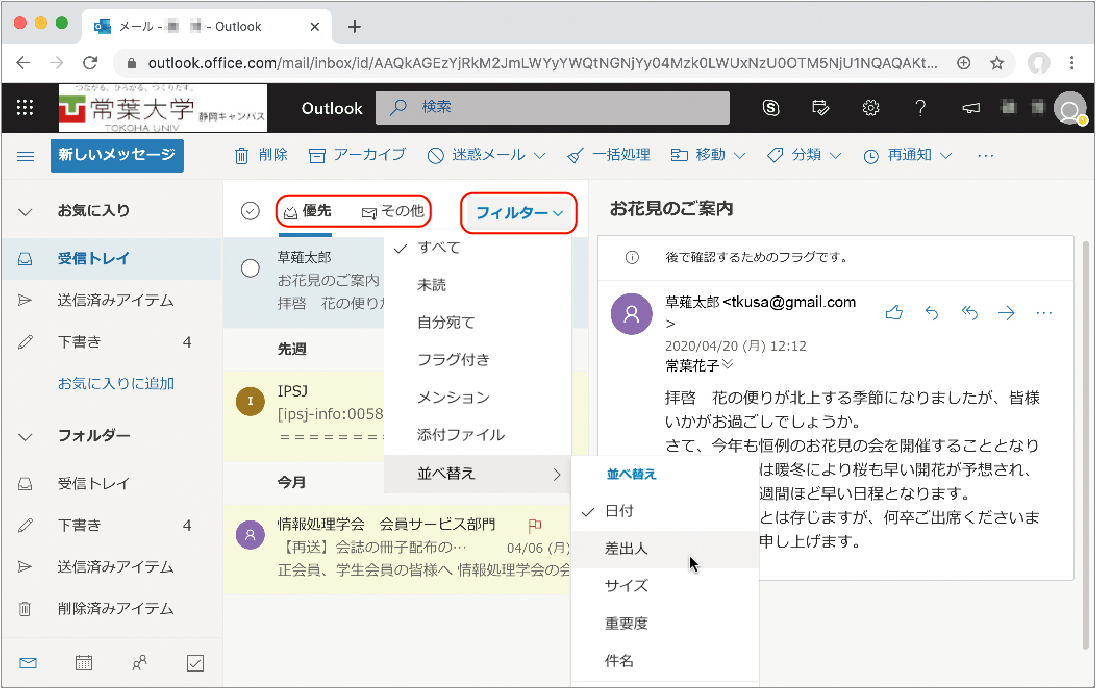The image size is (1096, 689).
Task: Collapse the フォルダー section
Action: pyautogui.click(x=26, y=436)
